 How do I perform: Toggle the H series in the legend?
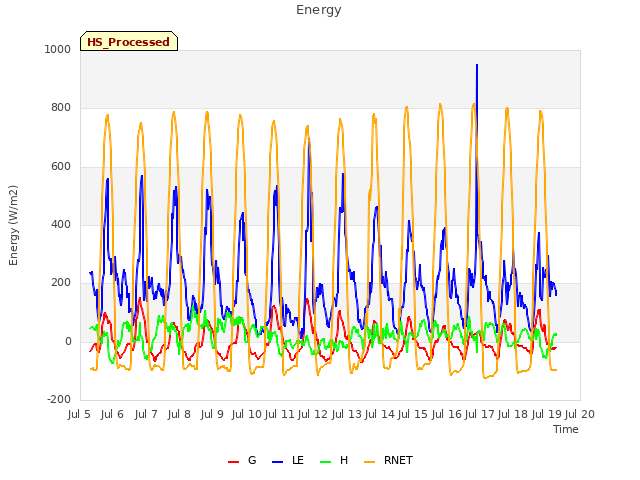click(x=334, y=461)
